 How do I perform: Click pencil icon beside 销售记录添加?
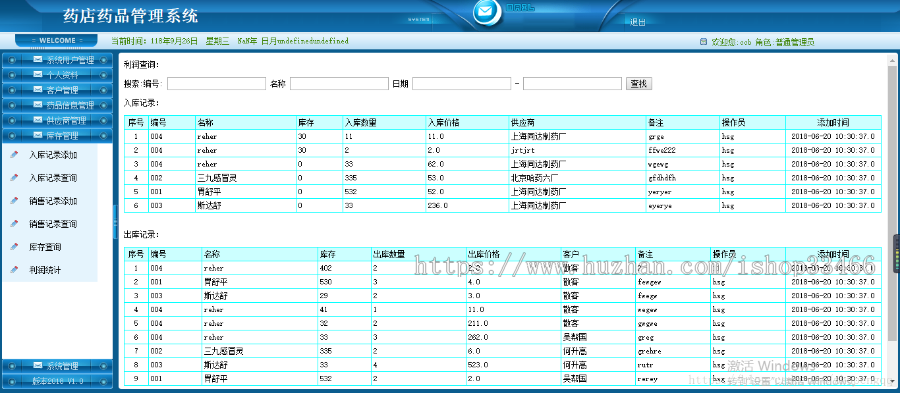coord(15,201)
